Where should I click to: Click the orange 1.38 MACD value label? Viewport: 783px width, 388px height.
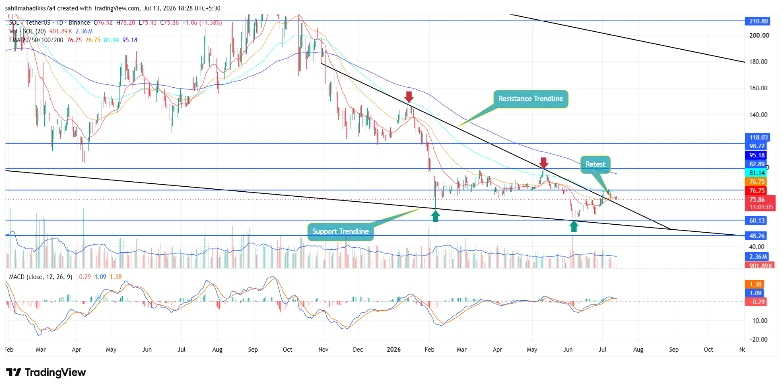tap(755, 284)
